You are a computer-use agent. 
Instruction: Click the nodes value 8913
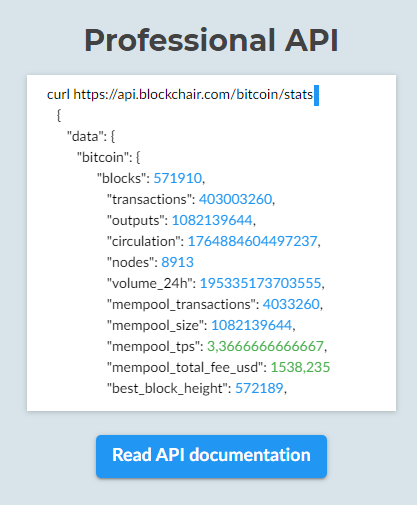177,262
